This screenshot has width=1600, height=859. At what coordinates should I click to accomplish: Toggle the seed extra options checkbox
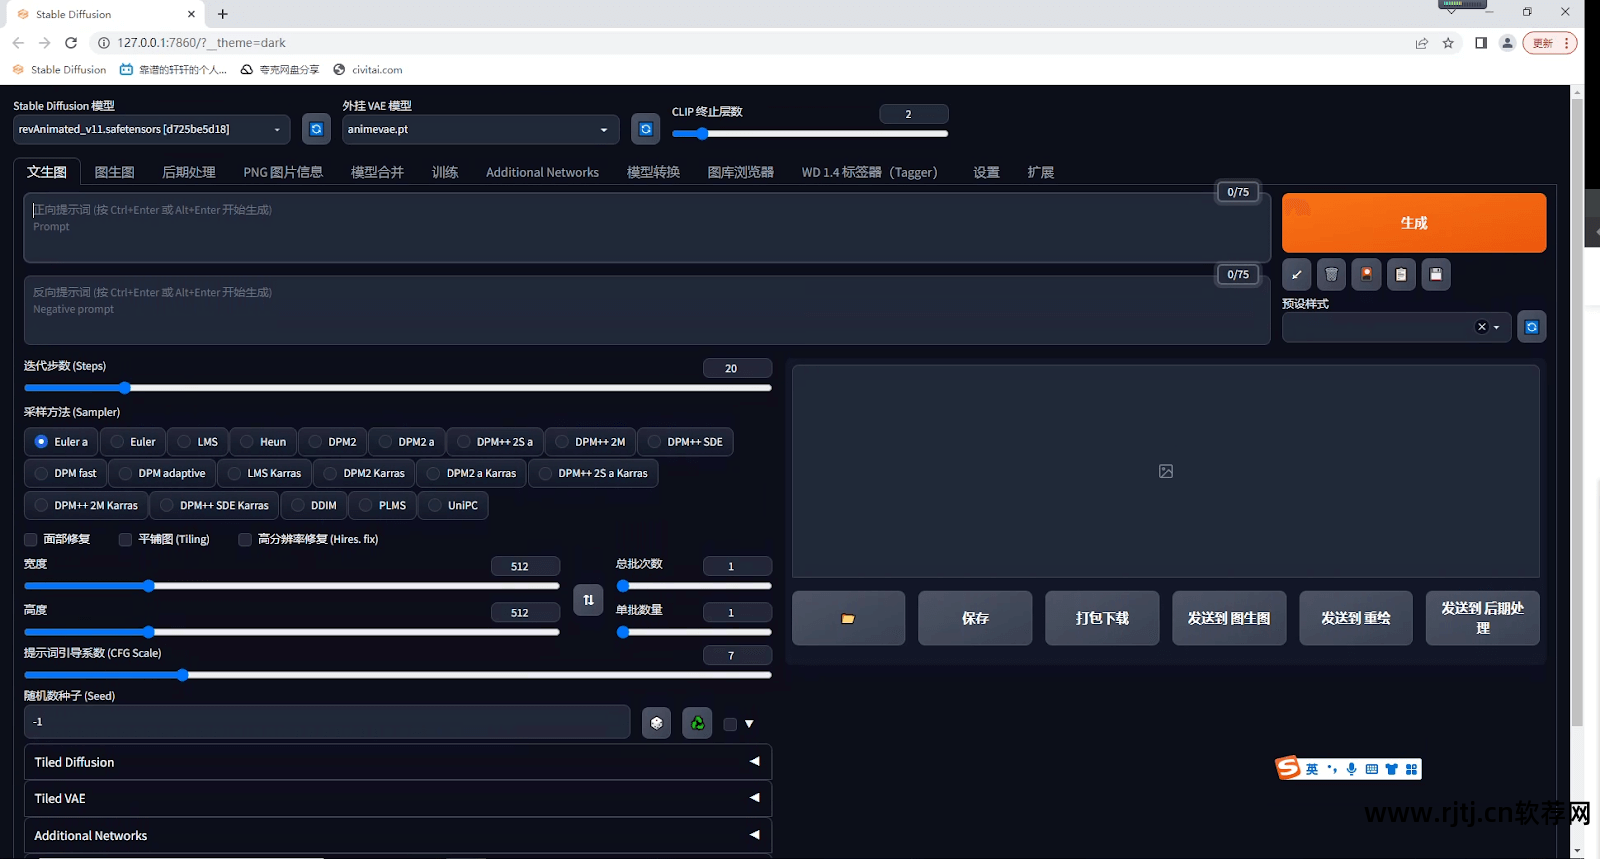pyautogui.click(x=730, y=724)
